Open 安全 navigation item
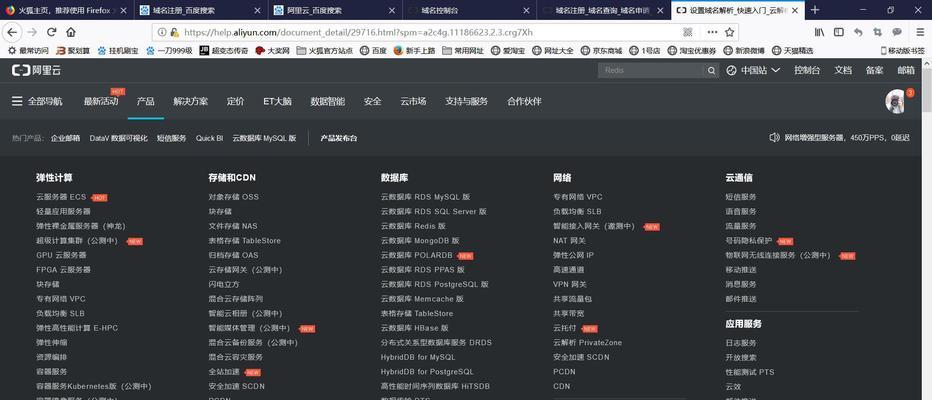Viewport: 932px width, 400px height. pos(373,102)
